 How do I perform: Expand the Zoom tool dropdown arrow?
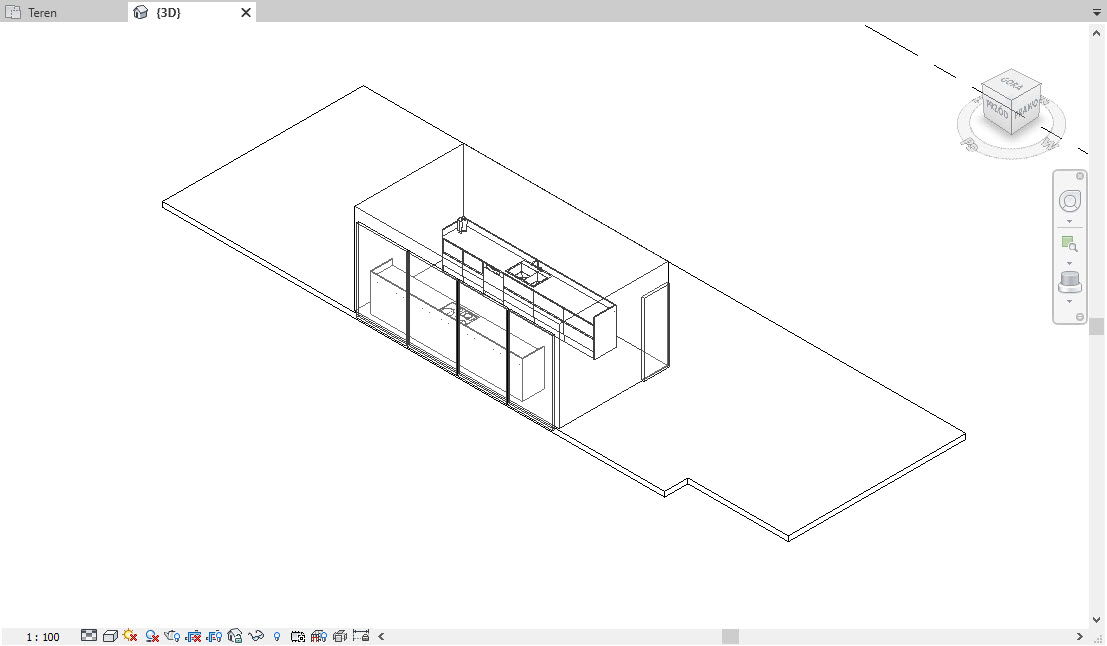[1069, 263]
